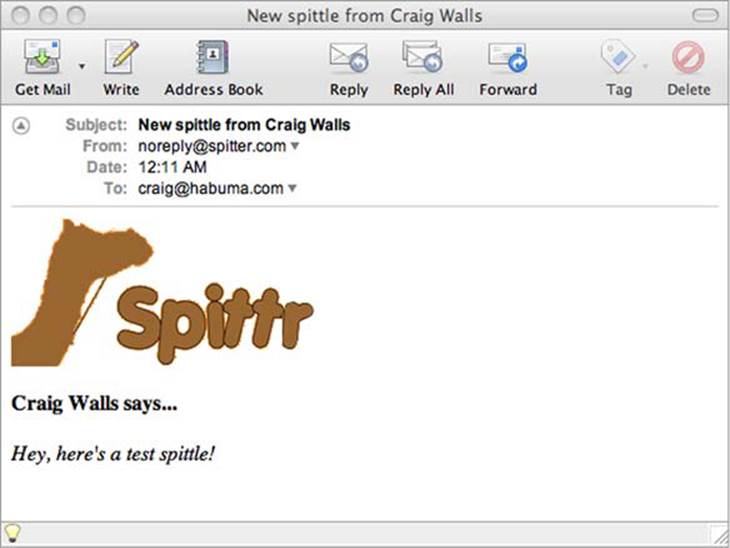Click the Spittr logo image
Screen dimensions: 730x548
point(162,292)
